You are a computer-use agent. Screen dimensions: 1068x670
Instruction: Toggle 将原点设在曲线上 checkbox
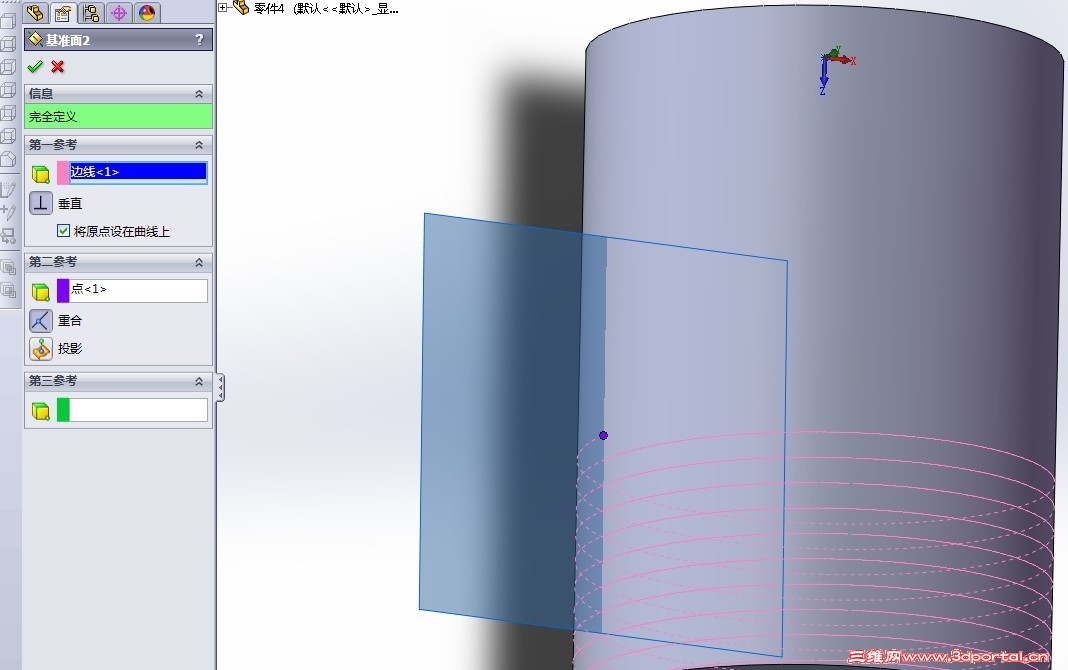pyautogui.click(x=63, y=231)
